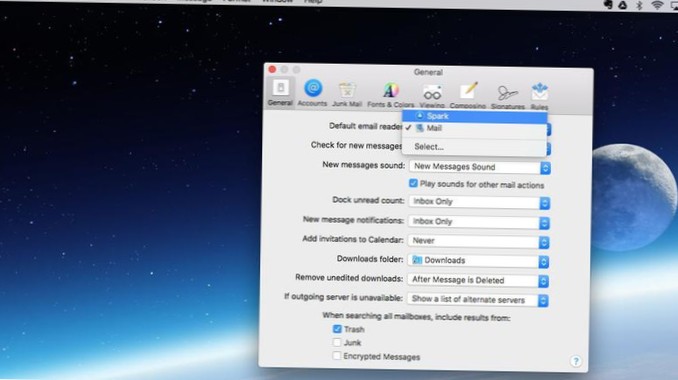This screenshot has height=380, width=678.
Task: Open Remove unedited downloads dropdown
Action: pyautogui.click(x=478, y=281)
